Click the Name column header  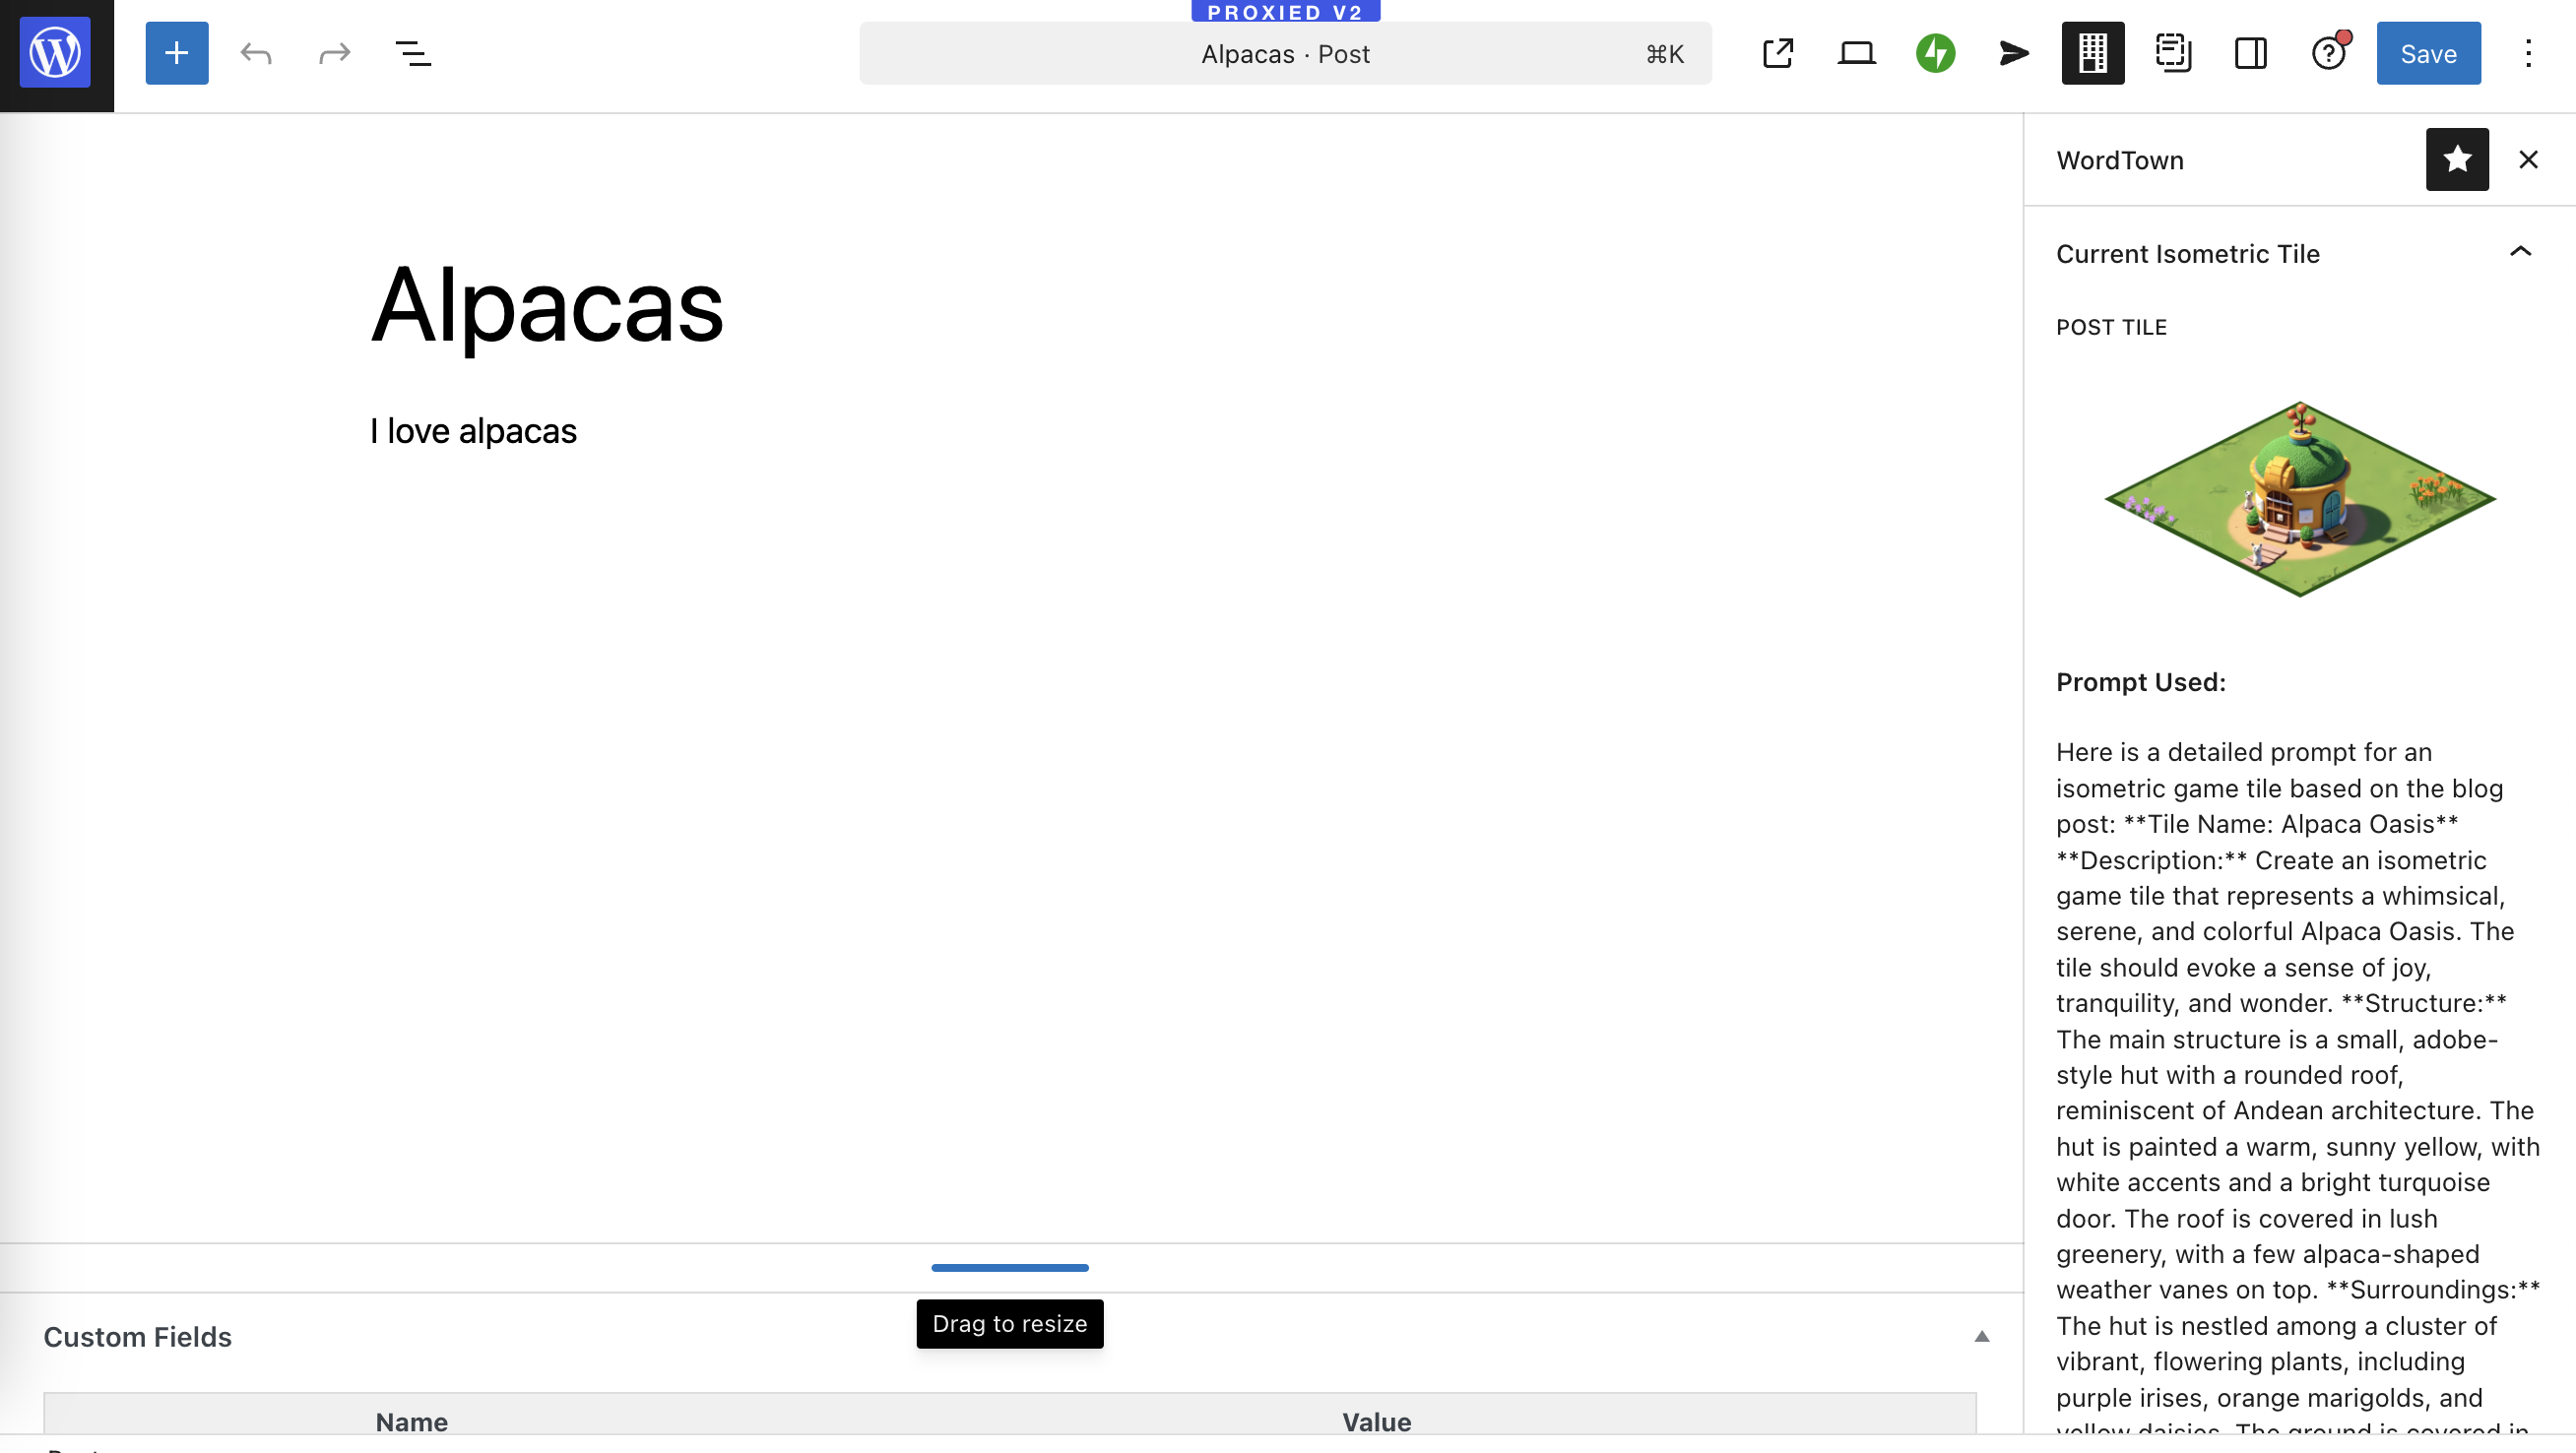click(x=412, y=1422)
